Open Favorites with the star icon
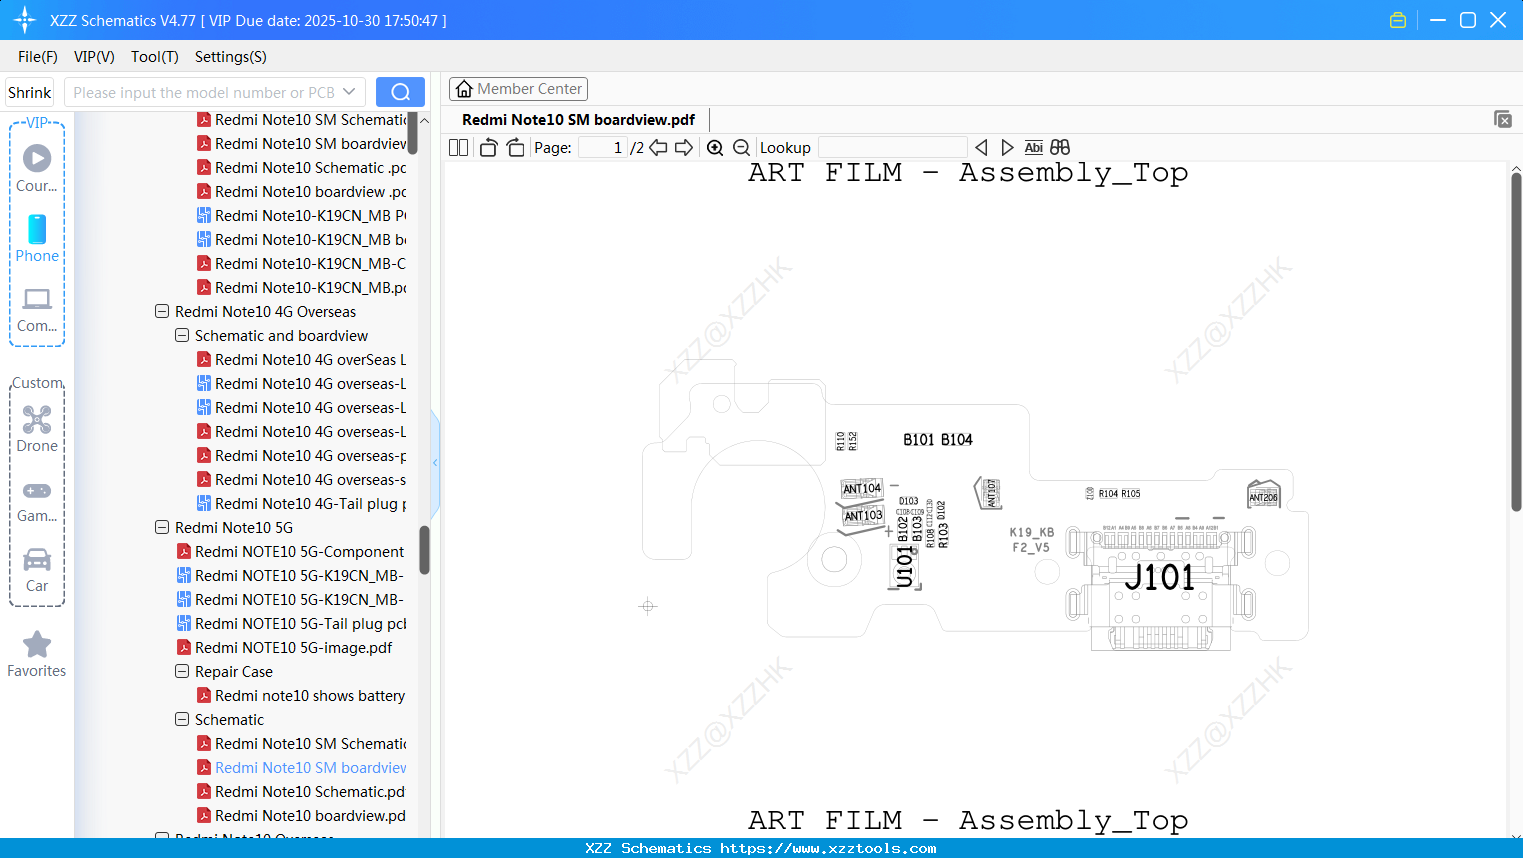Viewport: 1523px width, 858px height. point(37,654)
